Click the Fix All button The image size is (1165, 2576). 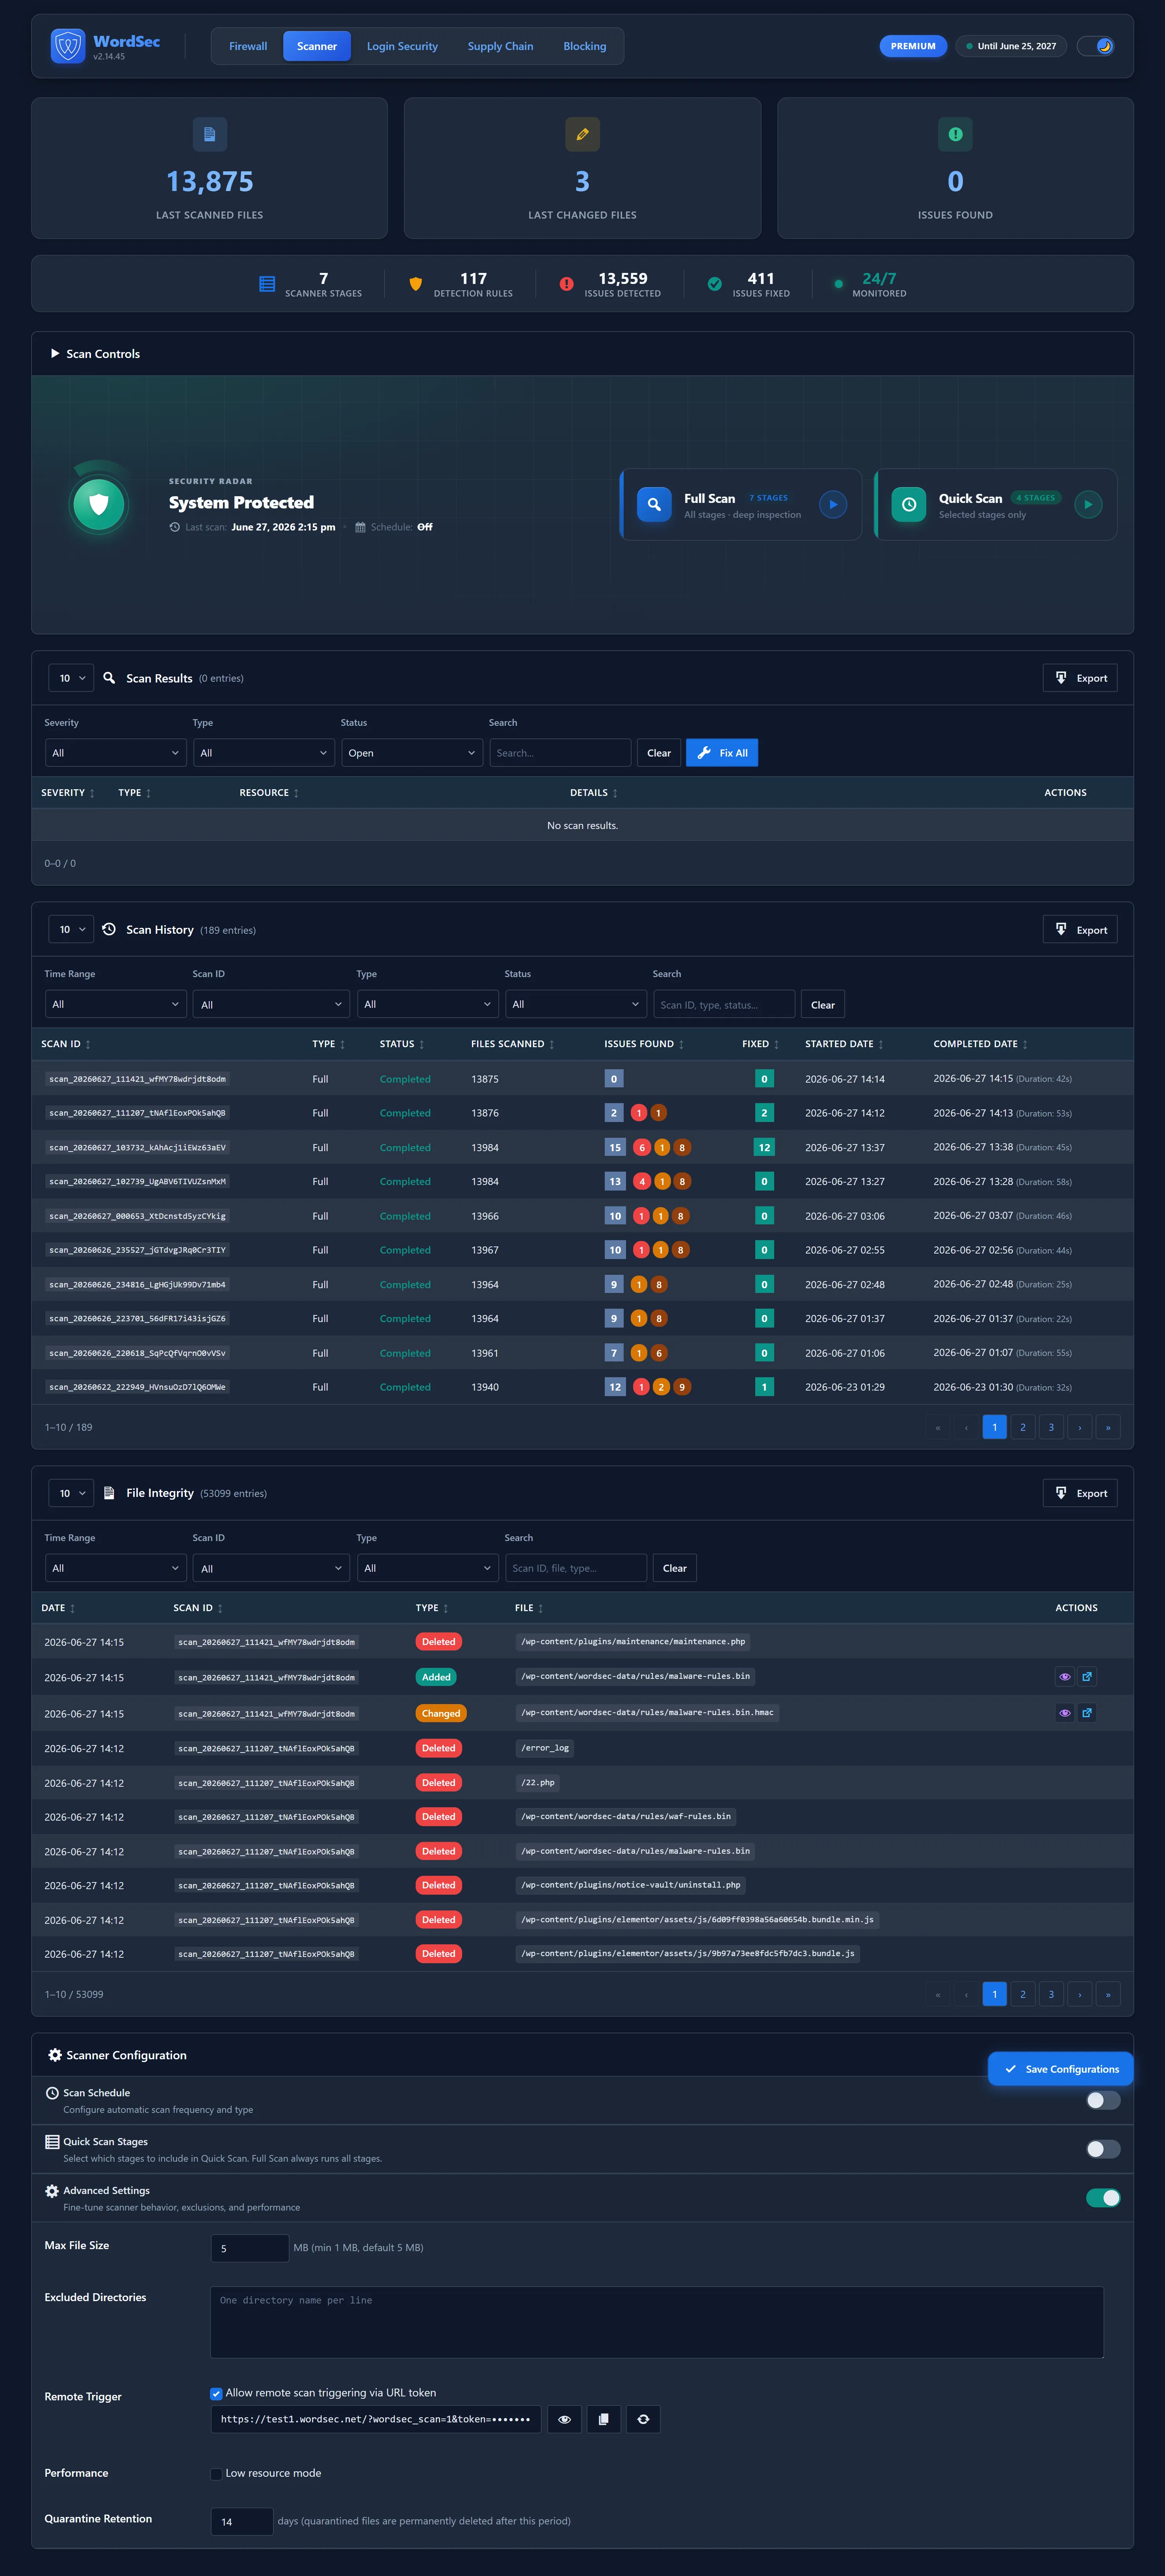click(x=722, y=753)
